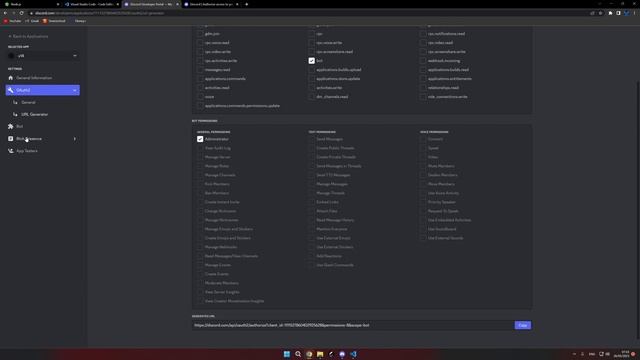Check the Manage Channels permission
This screenshot has height=360, width=640.
point(200,175)
